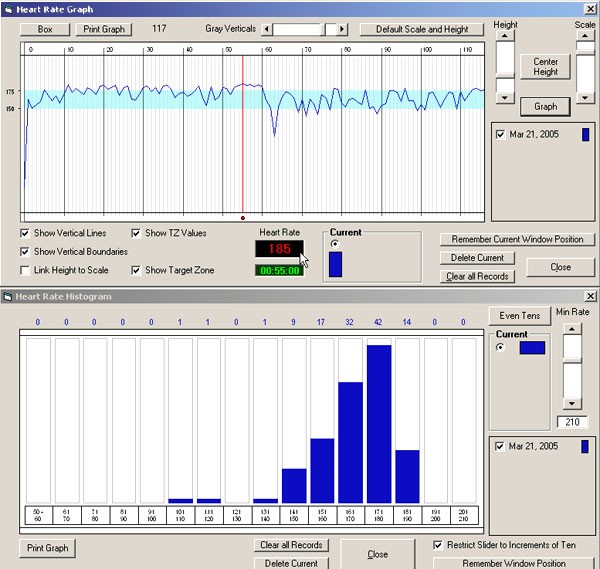Screen dimensions: 600x569
Task: Click the 161-170 histogram bar
Action: pyautogui.click(x=350, y=442)
